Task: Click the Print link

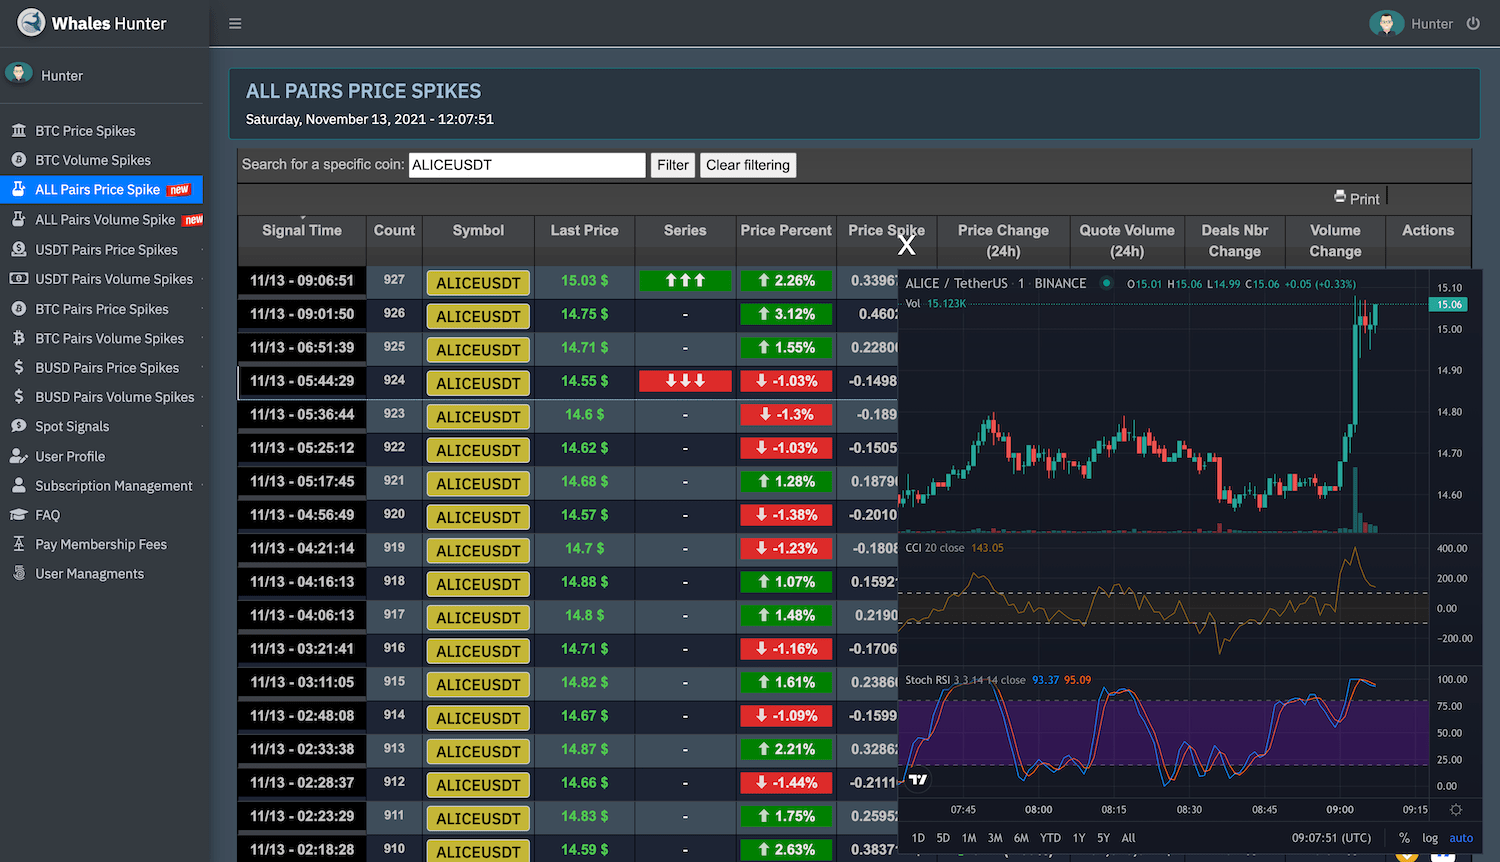Action: 1364,199
